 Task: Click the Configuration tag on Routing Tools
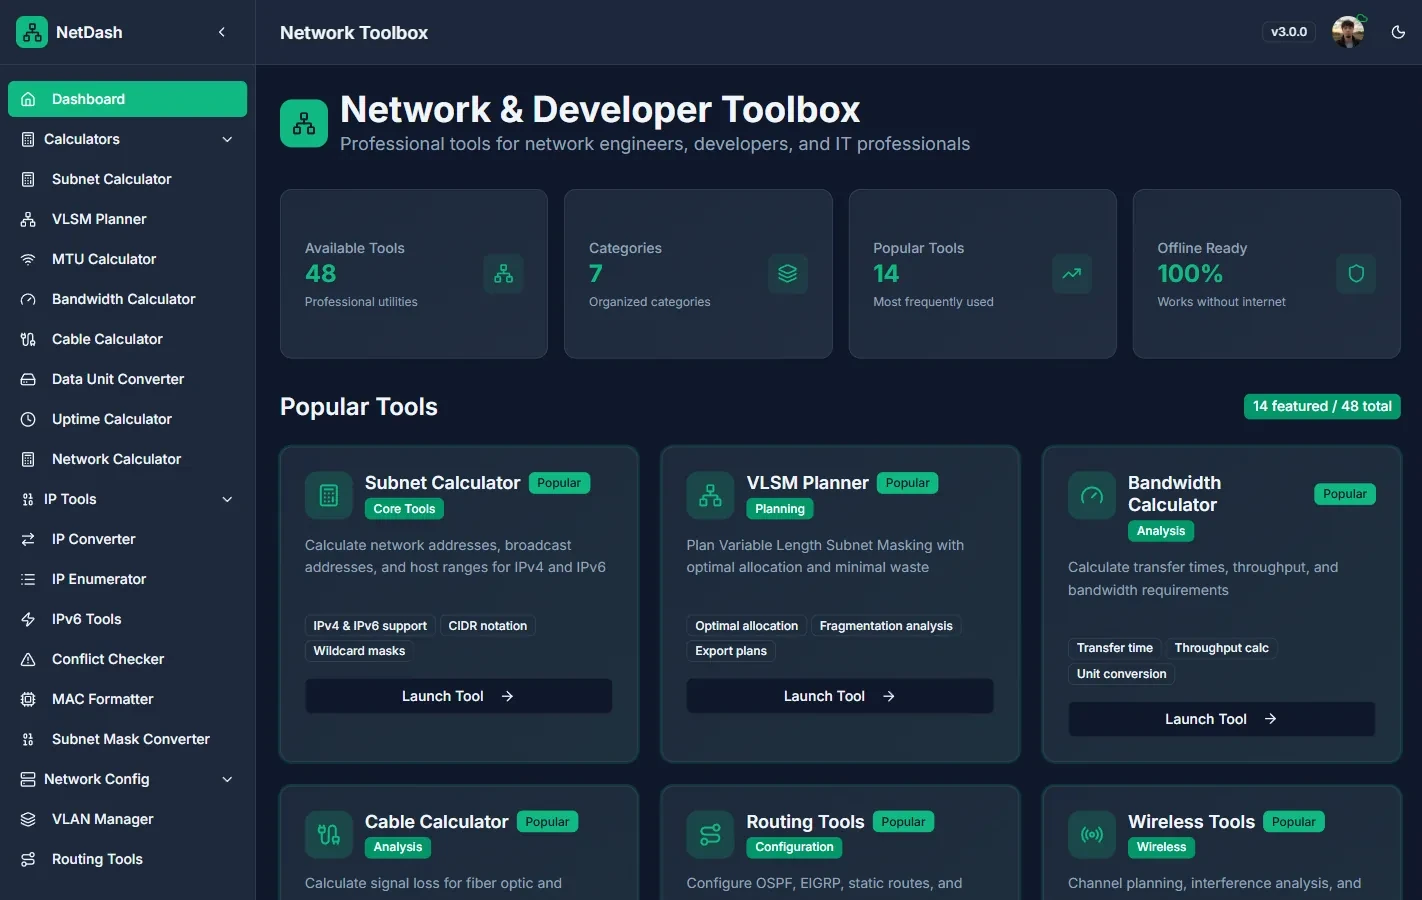tap(794, 847)
